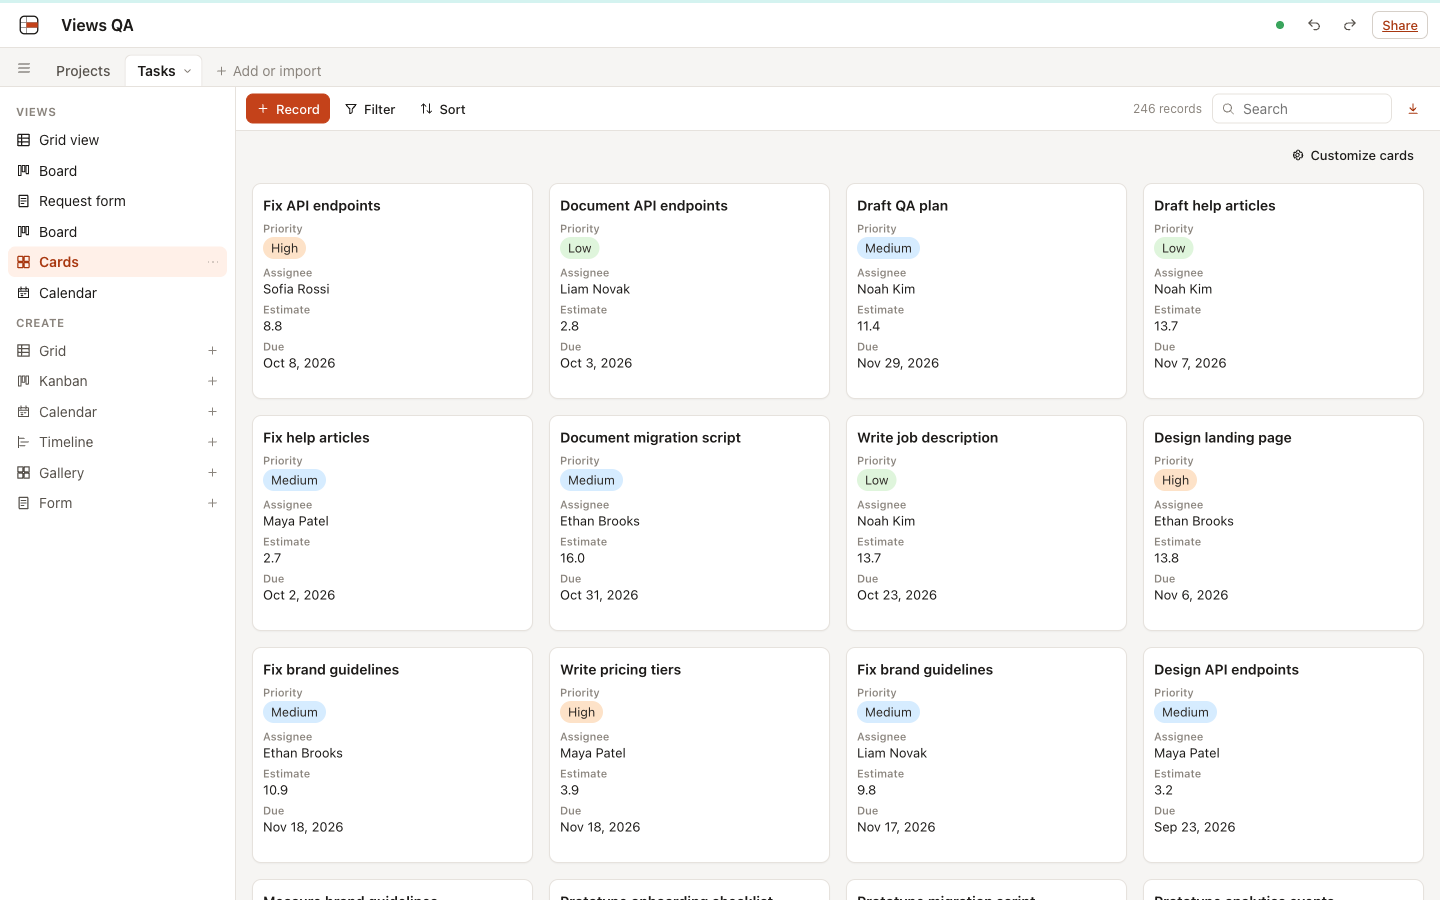Screen dimensions: 1440x900
Task: Open Calendar view under Views
Action: click(118, 293)
